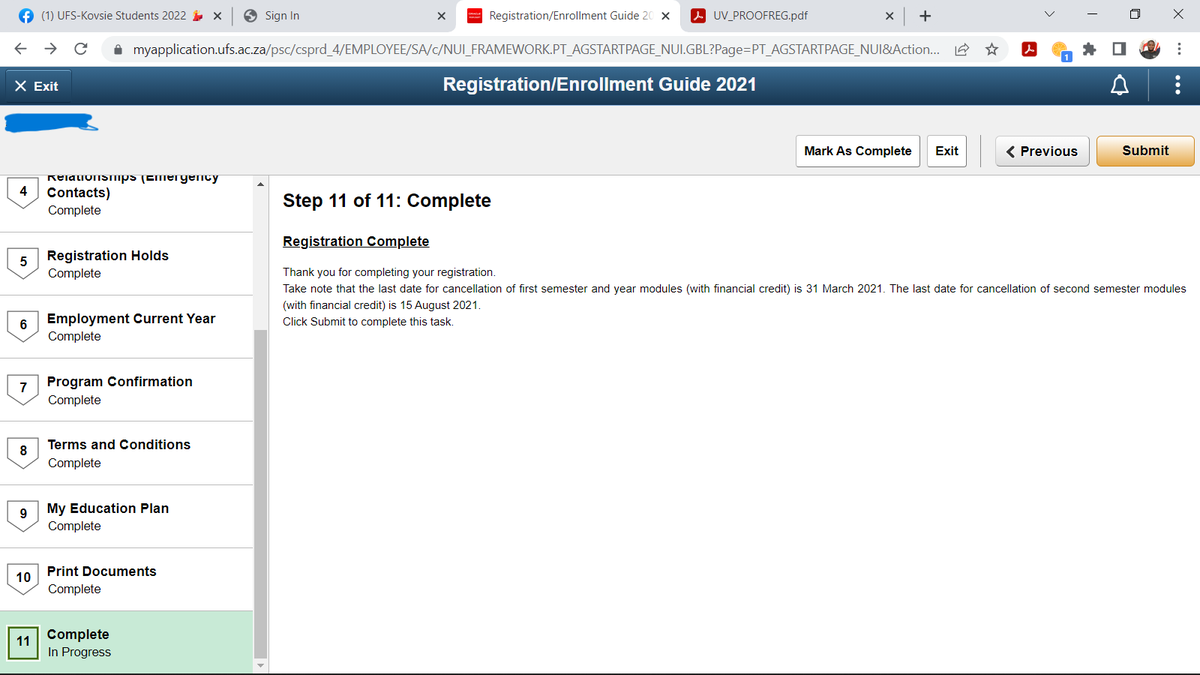The width and height of the screenshot is (1200, 675).
Task: Switch to the UV_PROOFREG.pdf tab
Action: pos(795,16)
